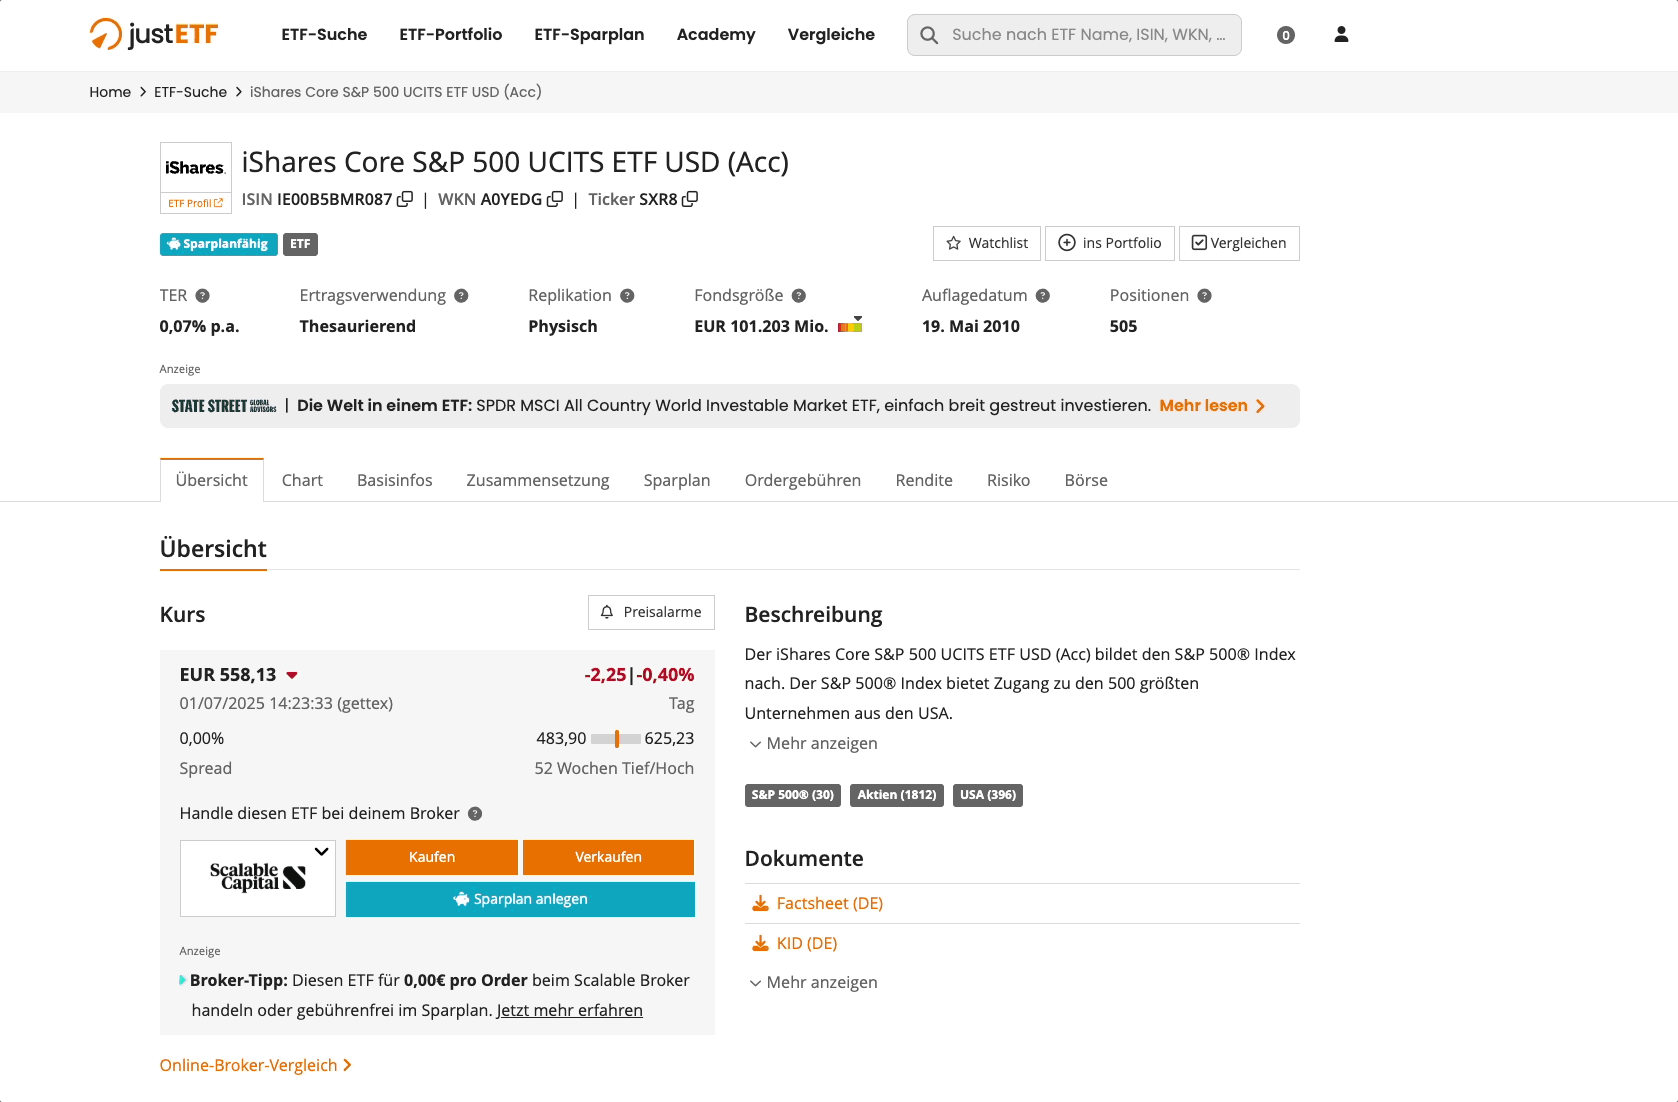The image size is (1678, 1102).
Task: Click the ETF search input field
Action: [x=1087, y=35]
